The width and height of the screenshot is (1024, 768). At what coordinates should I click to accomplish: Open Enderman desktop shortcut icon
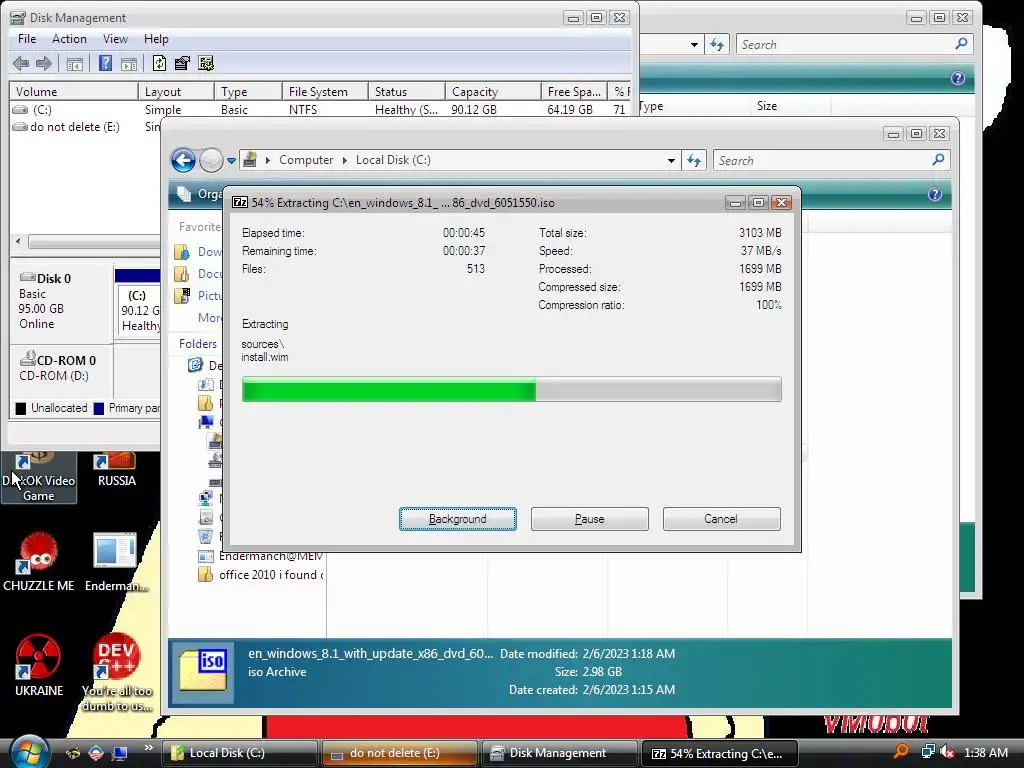116,563
